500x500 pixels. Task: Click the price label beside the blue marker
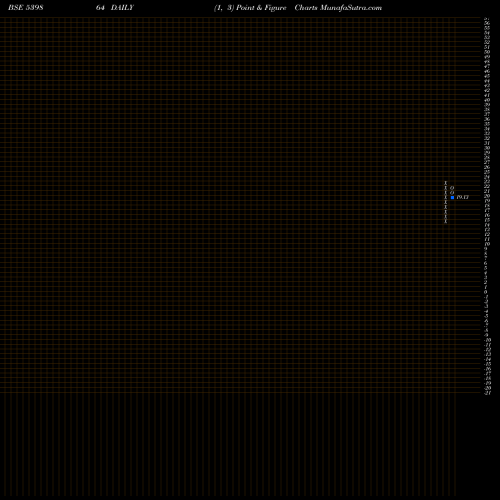tap(463, 197)
